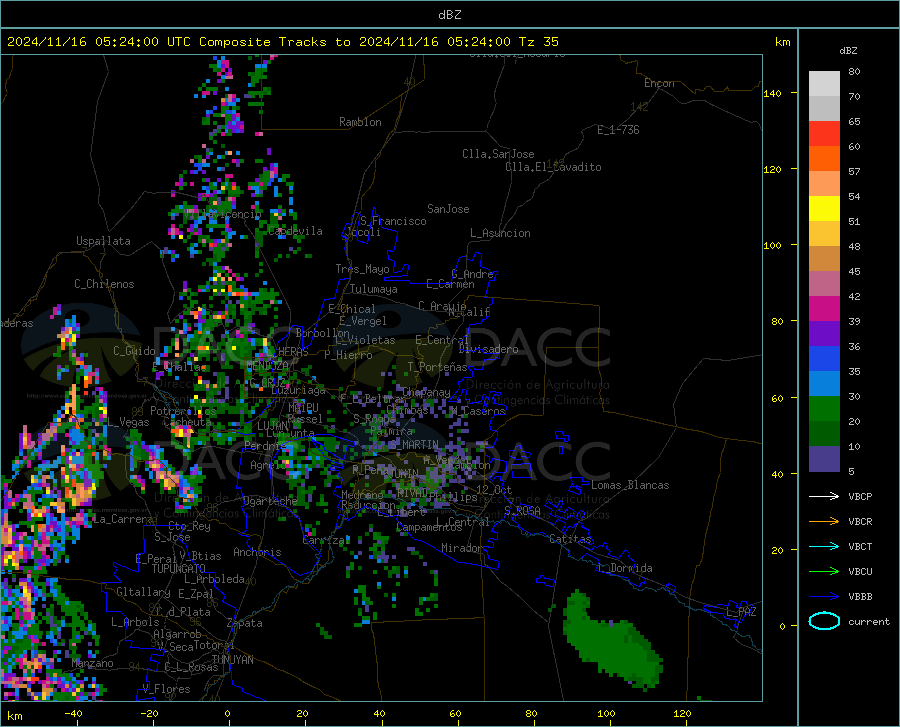Image resolution: width=900 pixels, height=727 pixels.
Task: Select the yellow 51 dBZ color swatch
Action: (x=824, y=209)
